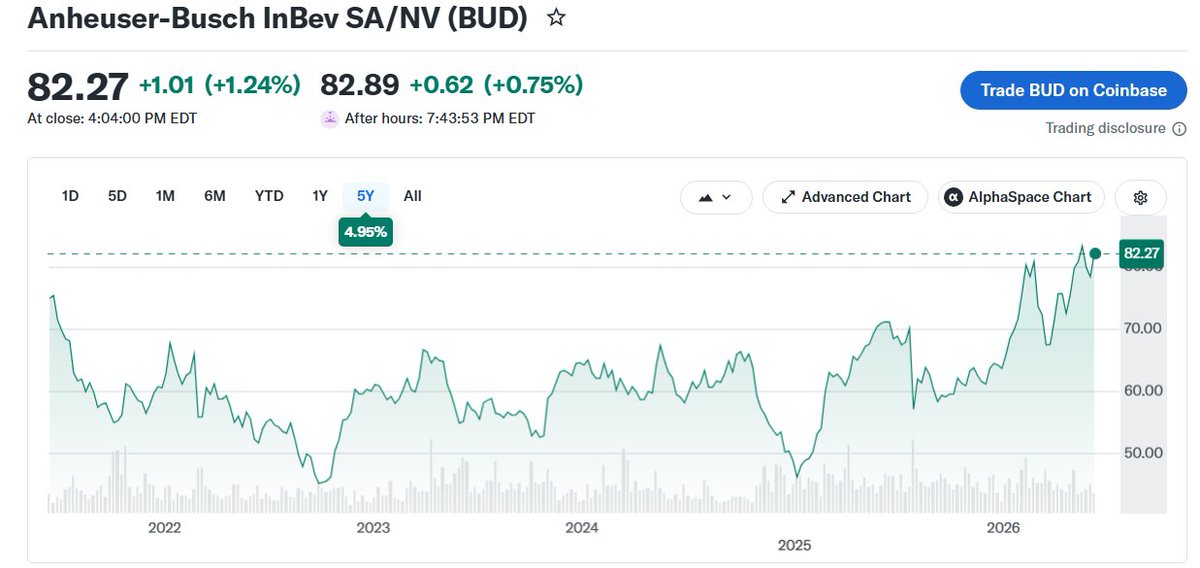Click Trade BUD on Coinbase button
The height and width of the screenshot is (568, 1200).
click(x=1073, y=90)
